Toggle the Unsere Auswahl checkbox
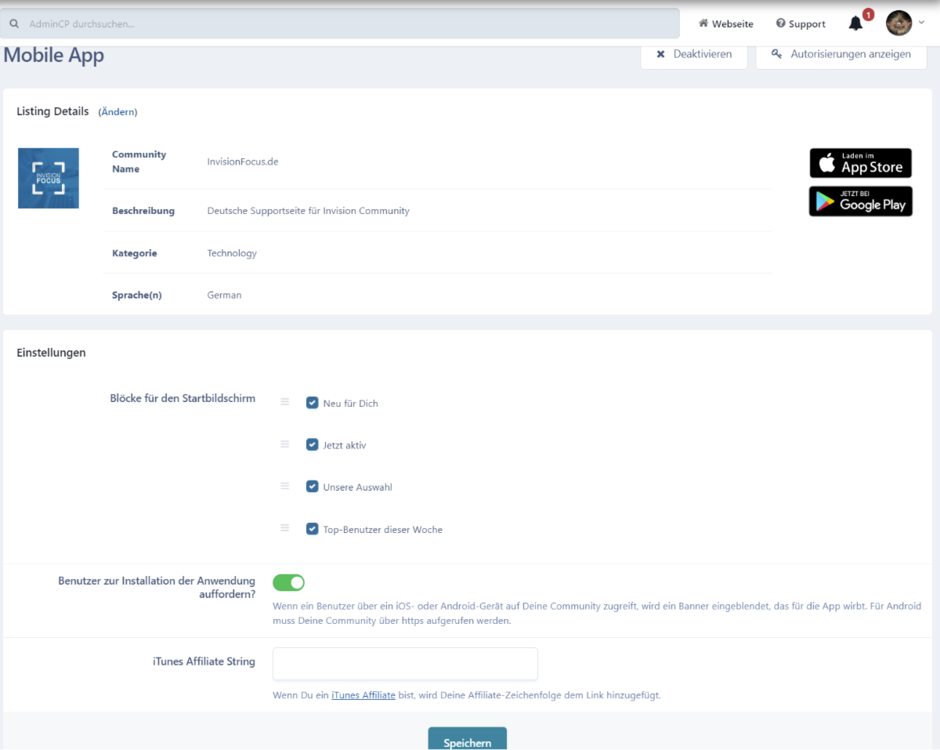The width and height of the screenshot is (940, 750). coord(312,487)
